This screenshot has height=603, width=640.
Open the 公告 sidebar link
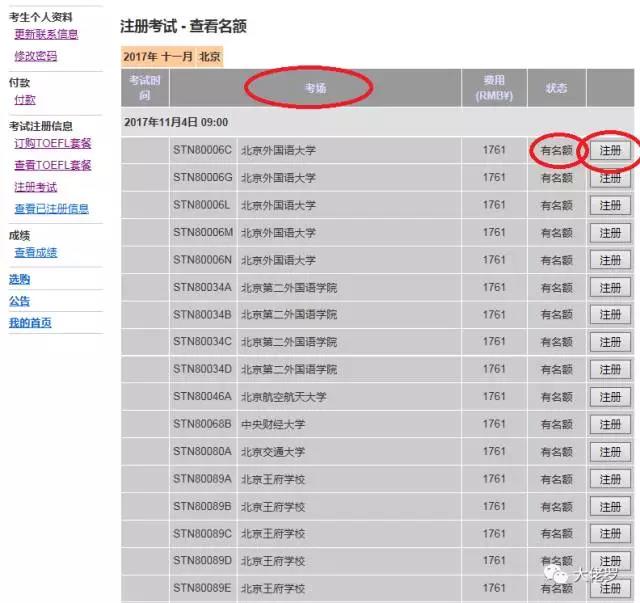(x=19, y=301)
